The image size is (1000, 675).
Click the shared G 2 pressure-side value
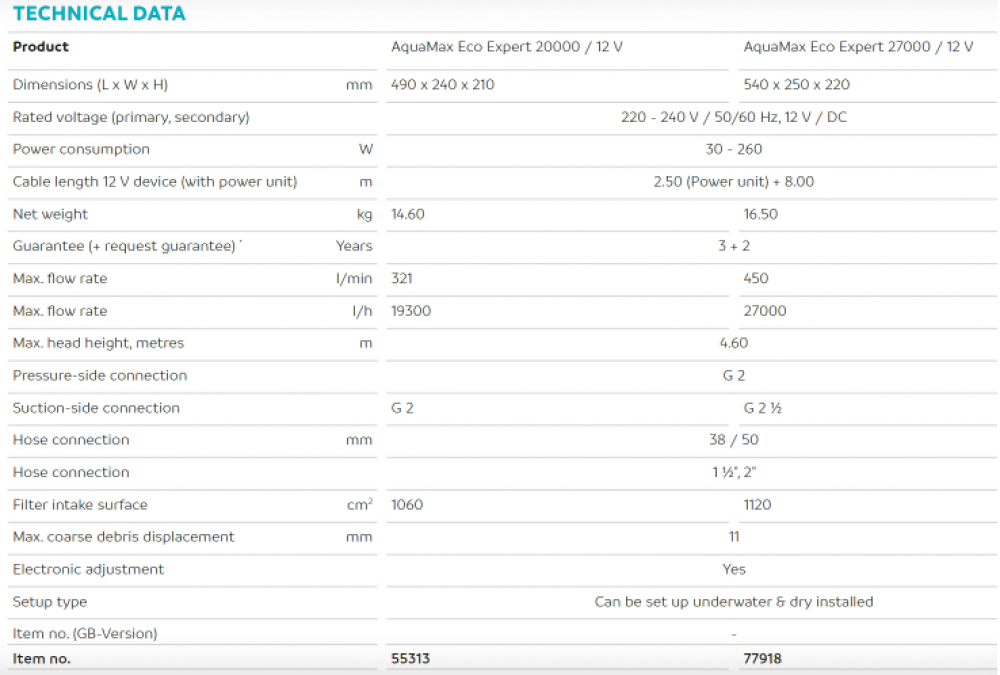click(x=733, y=376)
